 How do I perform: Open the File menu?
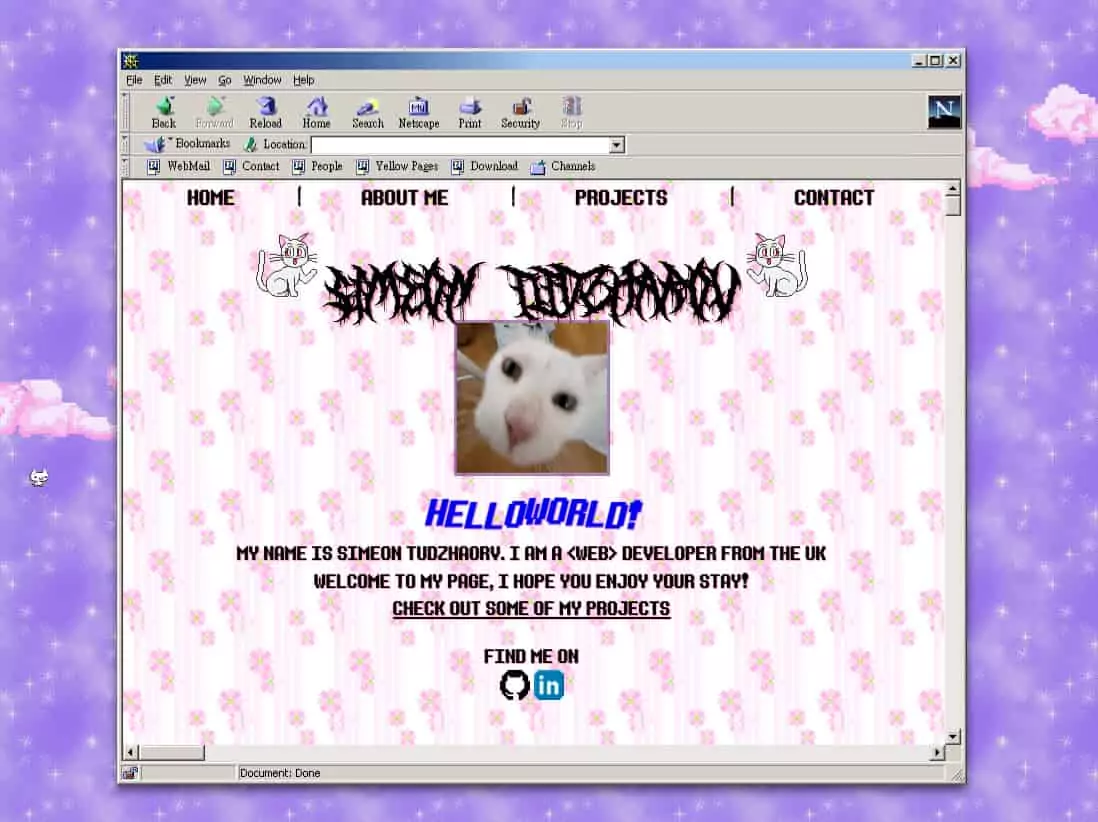[x=134, y=80]
